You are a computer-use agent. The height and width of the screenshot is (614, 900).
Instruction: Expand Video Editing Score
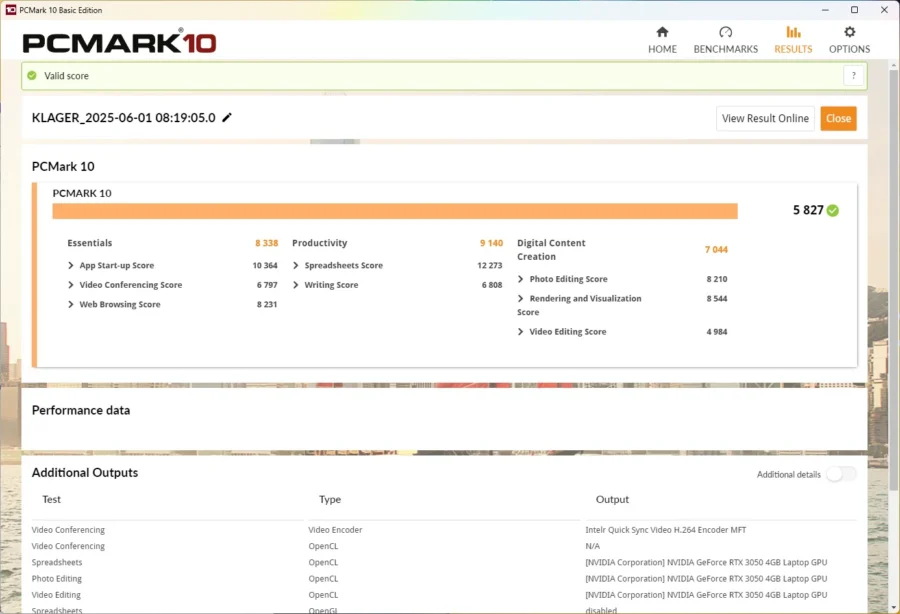click(x=521, y=332)
